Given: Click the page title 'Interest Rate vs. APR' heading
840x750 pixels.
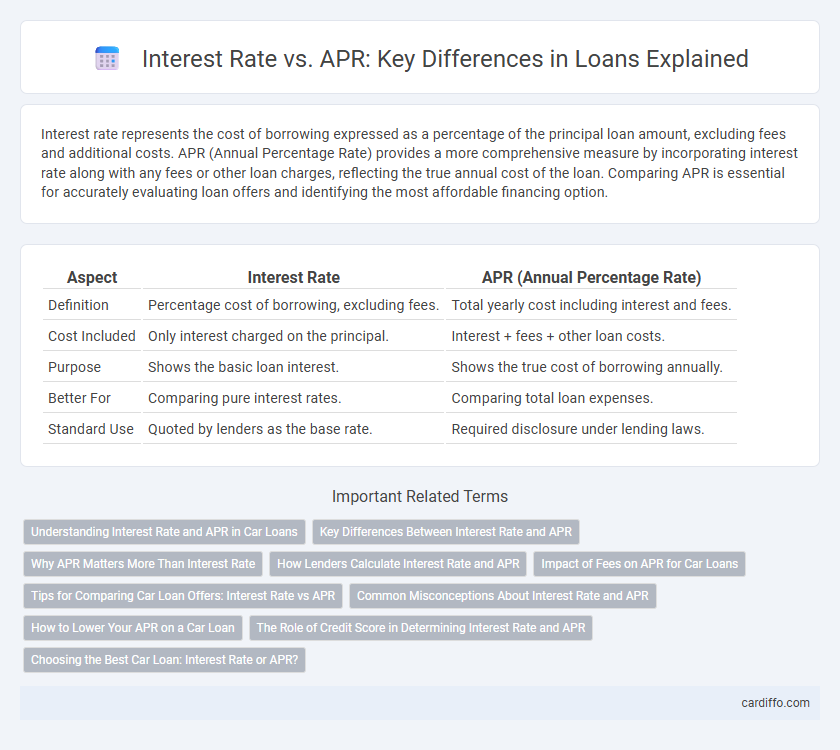Looking at the screenshot, I should click(445, 58).
